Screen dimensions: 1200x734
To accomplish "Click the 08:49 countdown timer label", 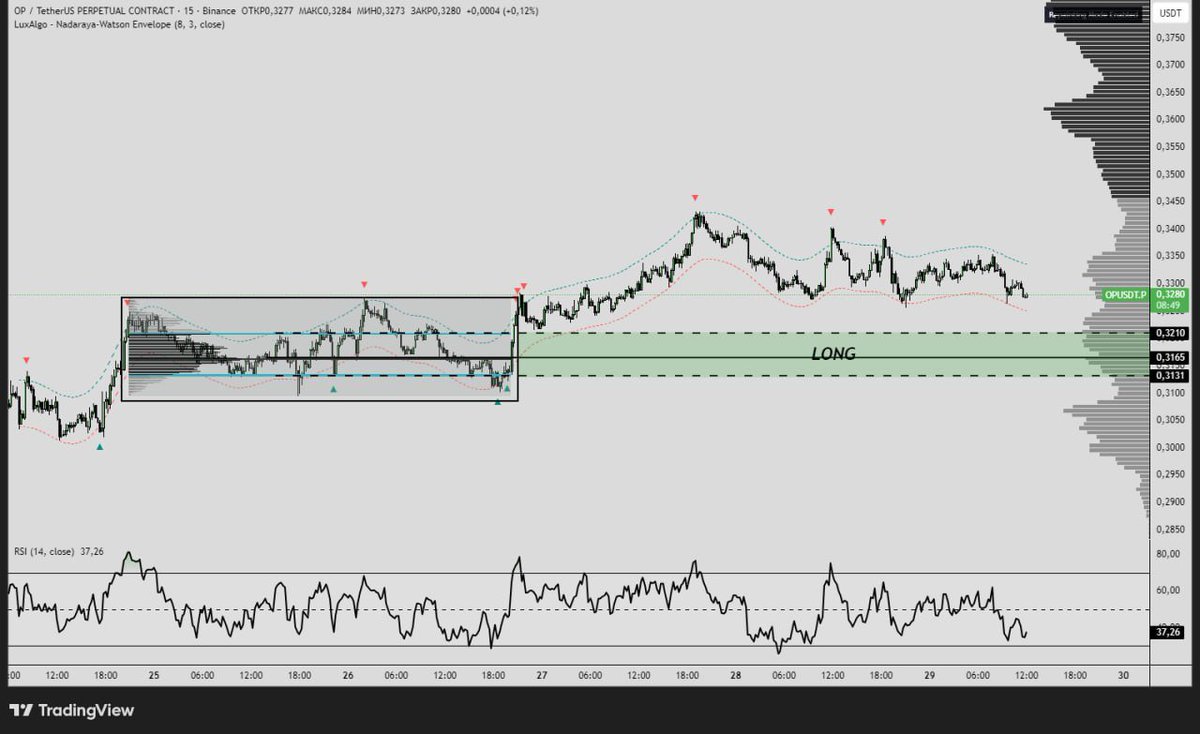I will [1166, 306].
